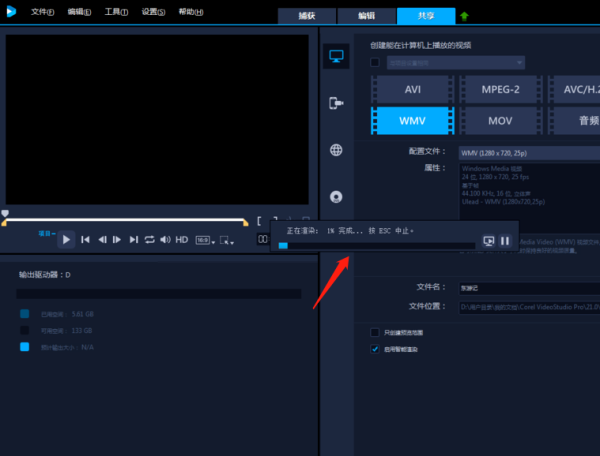This screenshot has width=600, height=456.
Task: Select the Computer output category icon
Action: 336,57
